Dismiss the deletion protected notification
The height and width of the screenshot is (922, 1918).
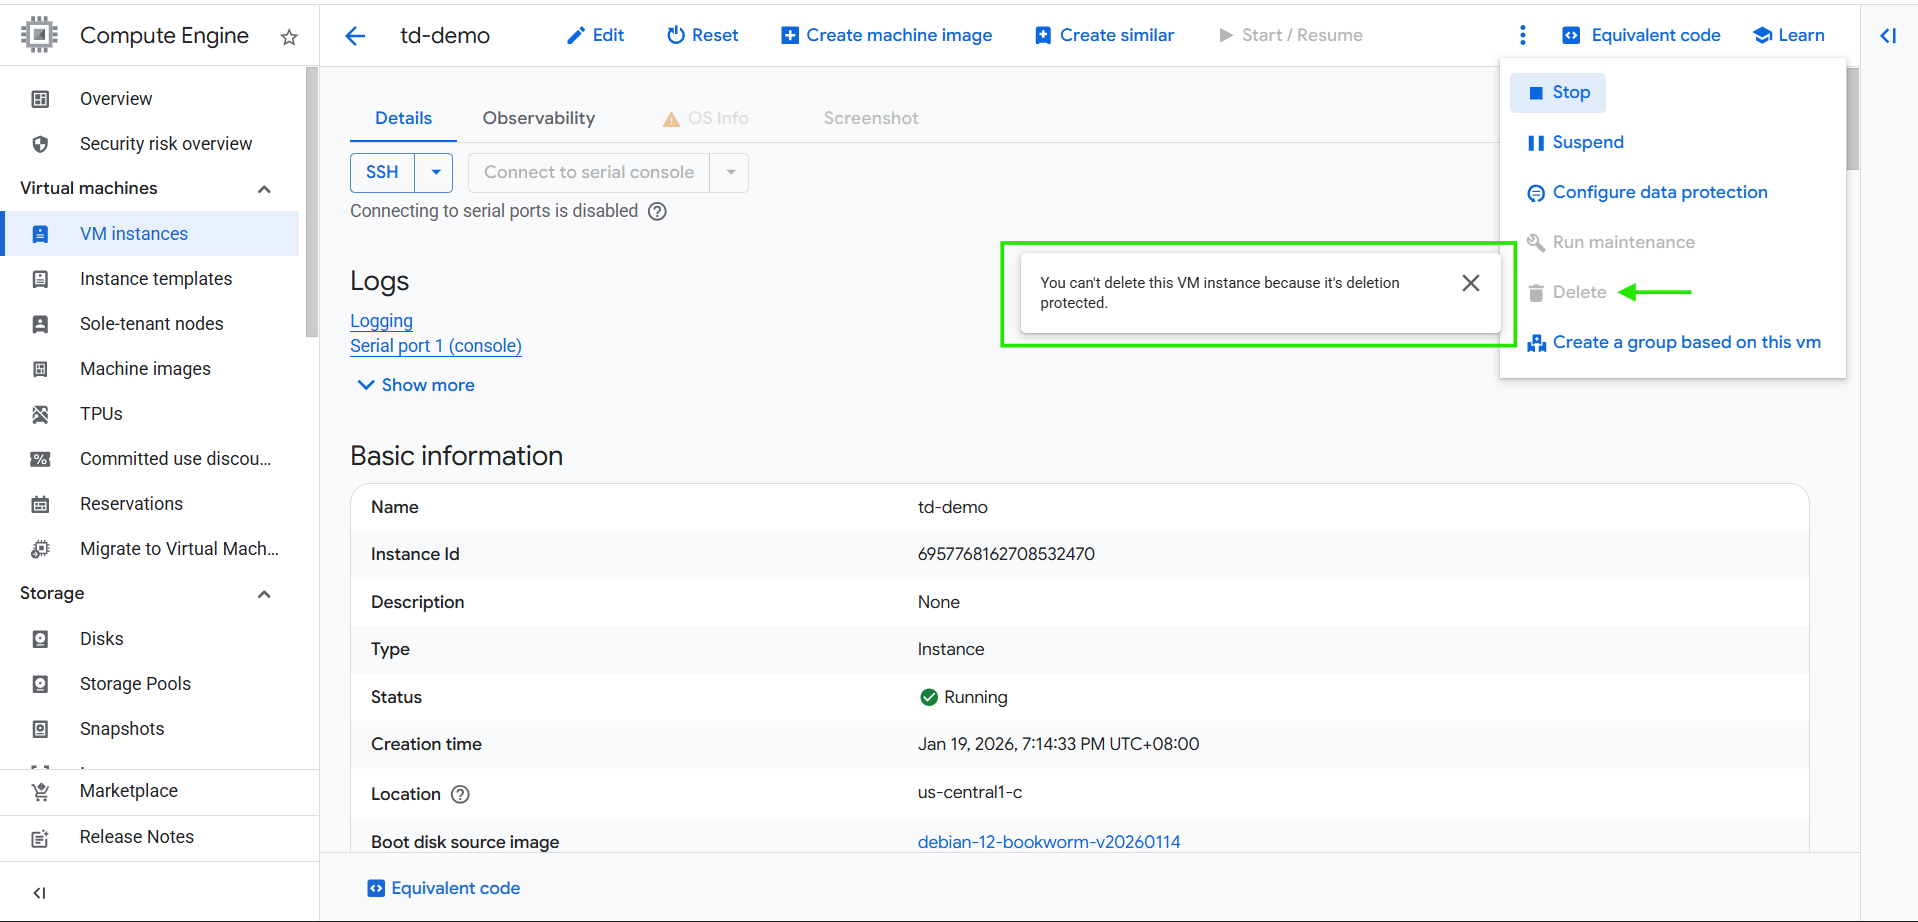pos(1470,283)
